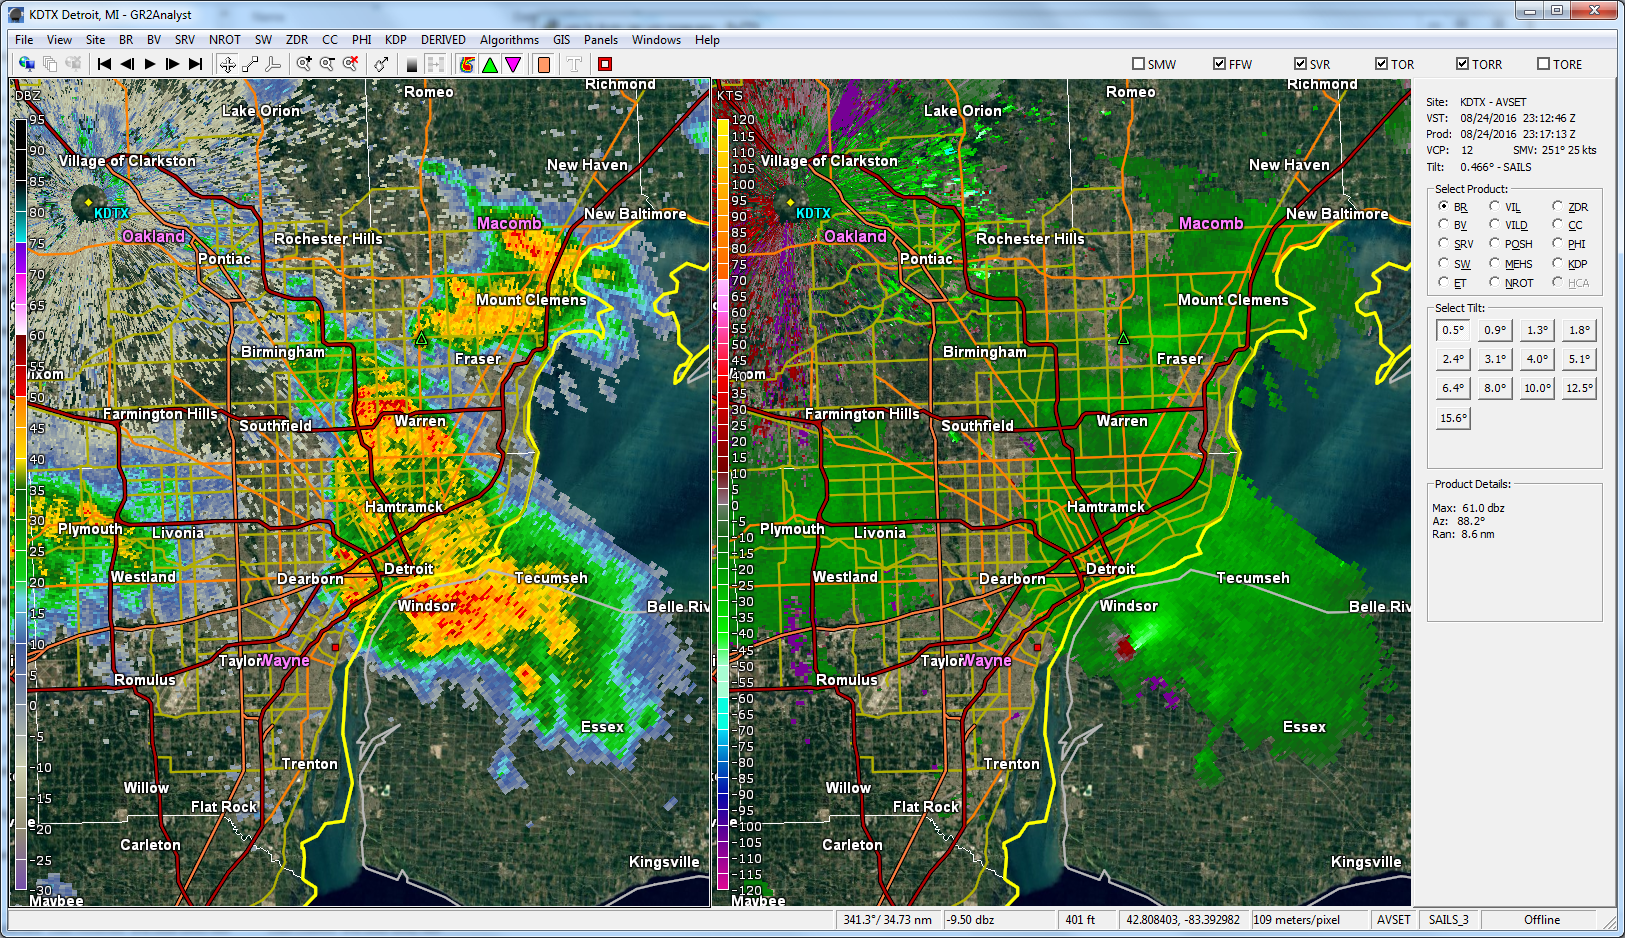The height and width of the screenshot is (938, 1625).
Task: Uncheck the FFW warnings checkbox
Action: [x=1219, y=64]
